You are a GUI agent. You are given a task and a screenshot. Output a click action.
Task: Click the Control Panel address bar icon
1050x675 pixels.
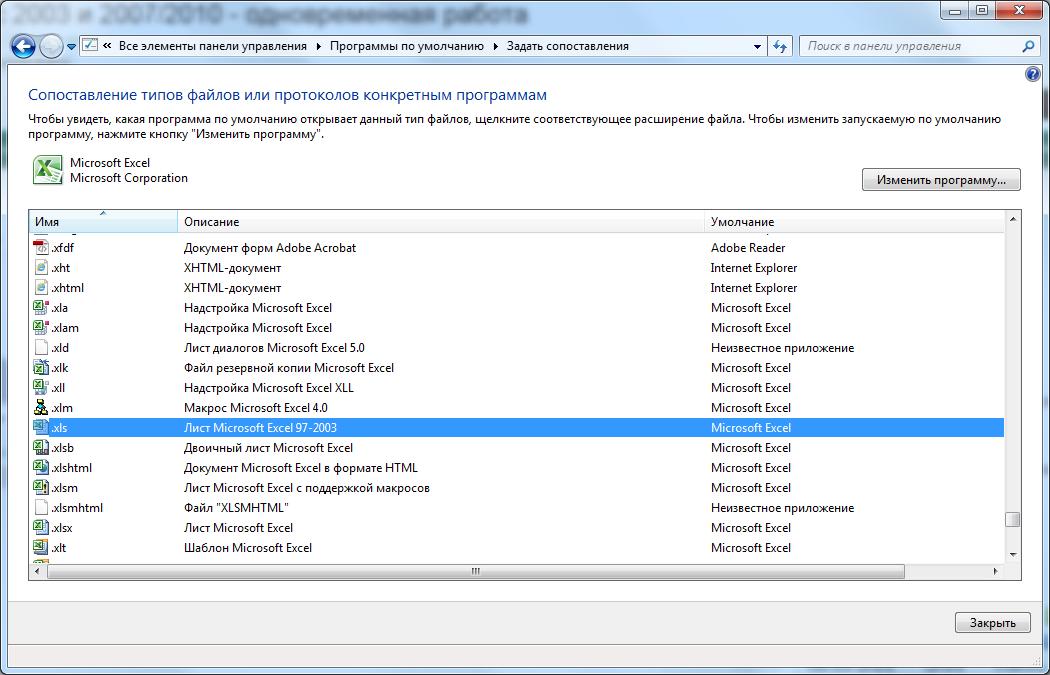pos(90,46)
